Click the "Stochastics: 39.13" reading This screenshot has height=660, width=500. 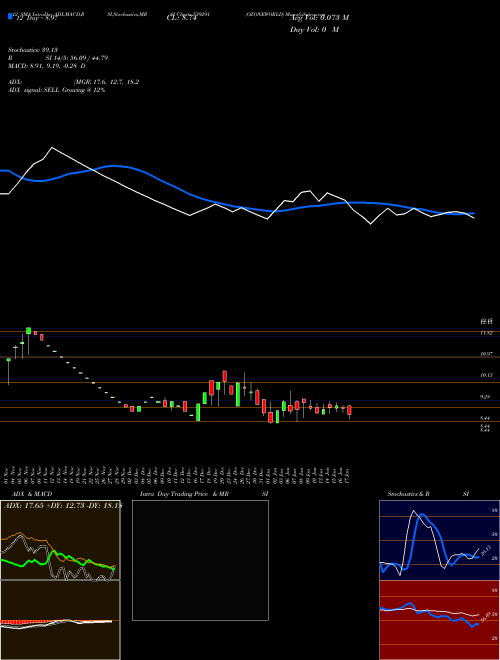33,50
